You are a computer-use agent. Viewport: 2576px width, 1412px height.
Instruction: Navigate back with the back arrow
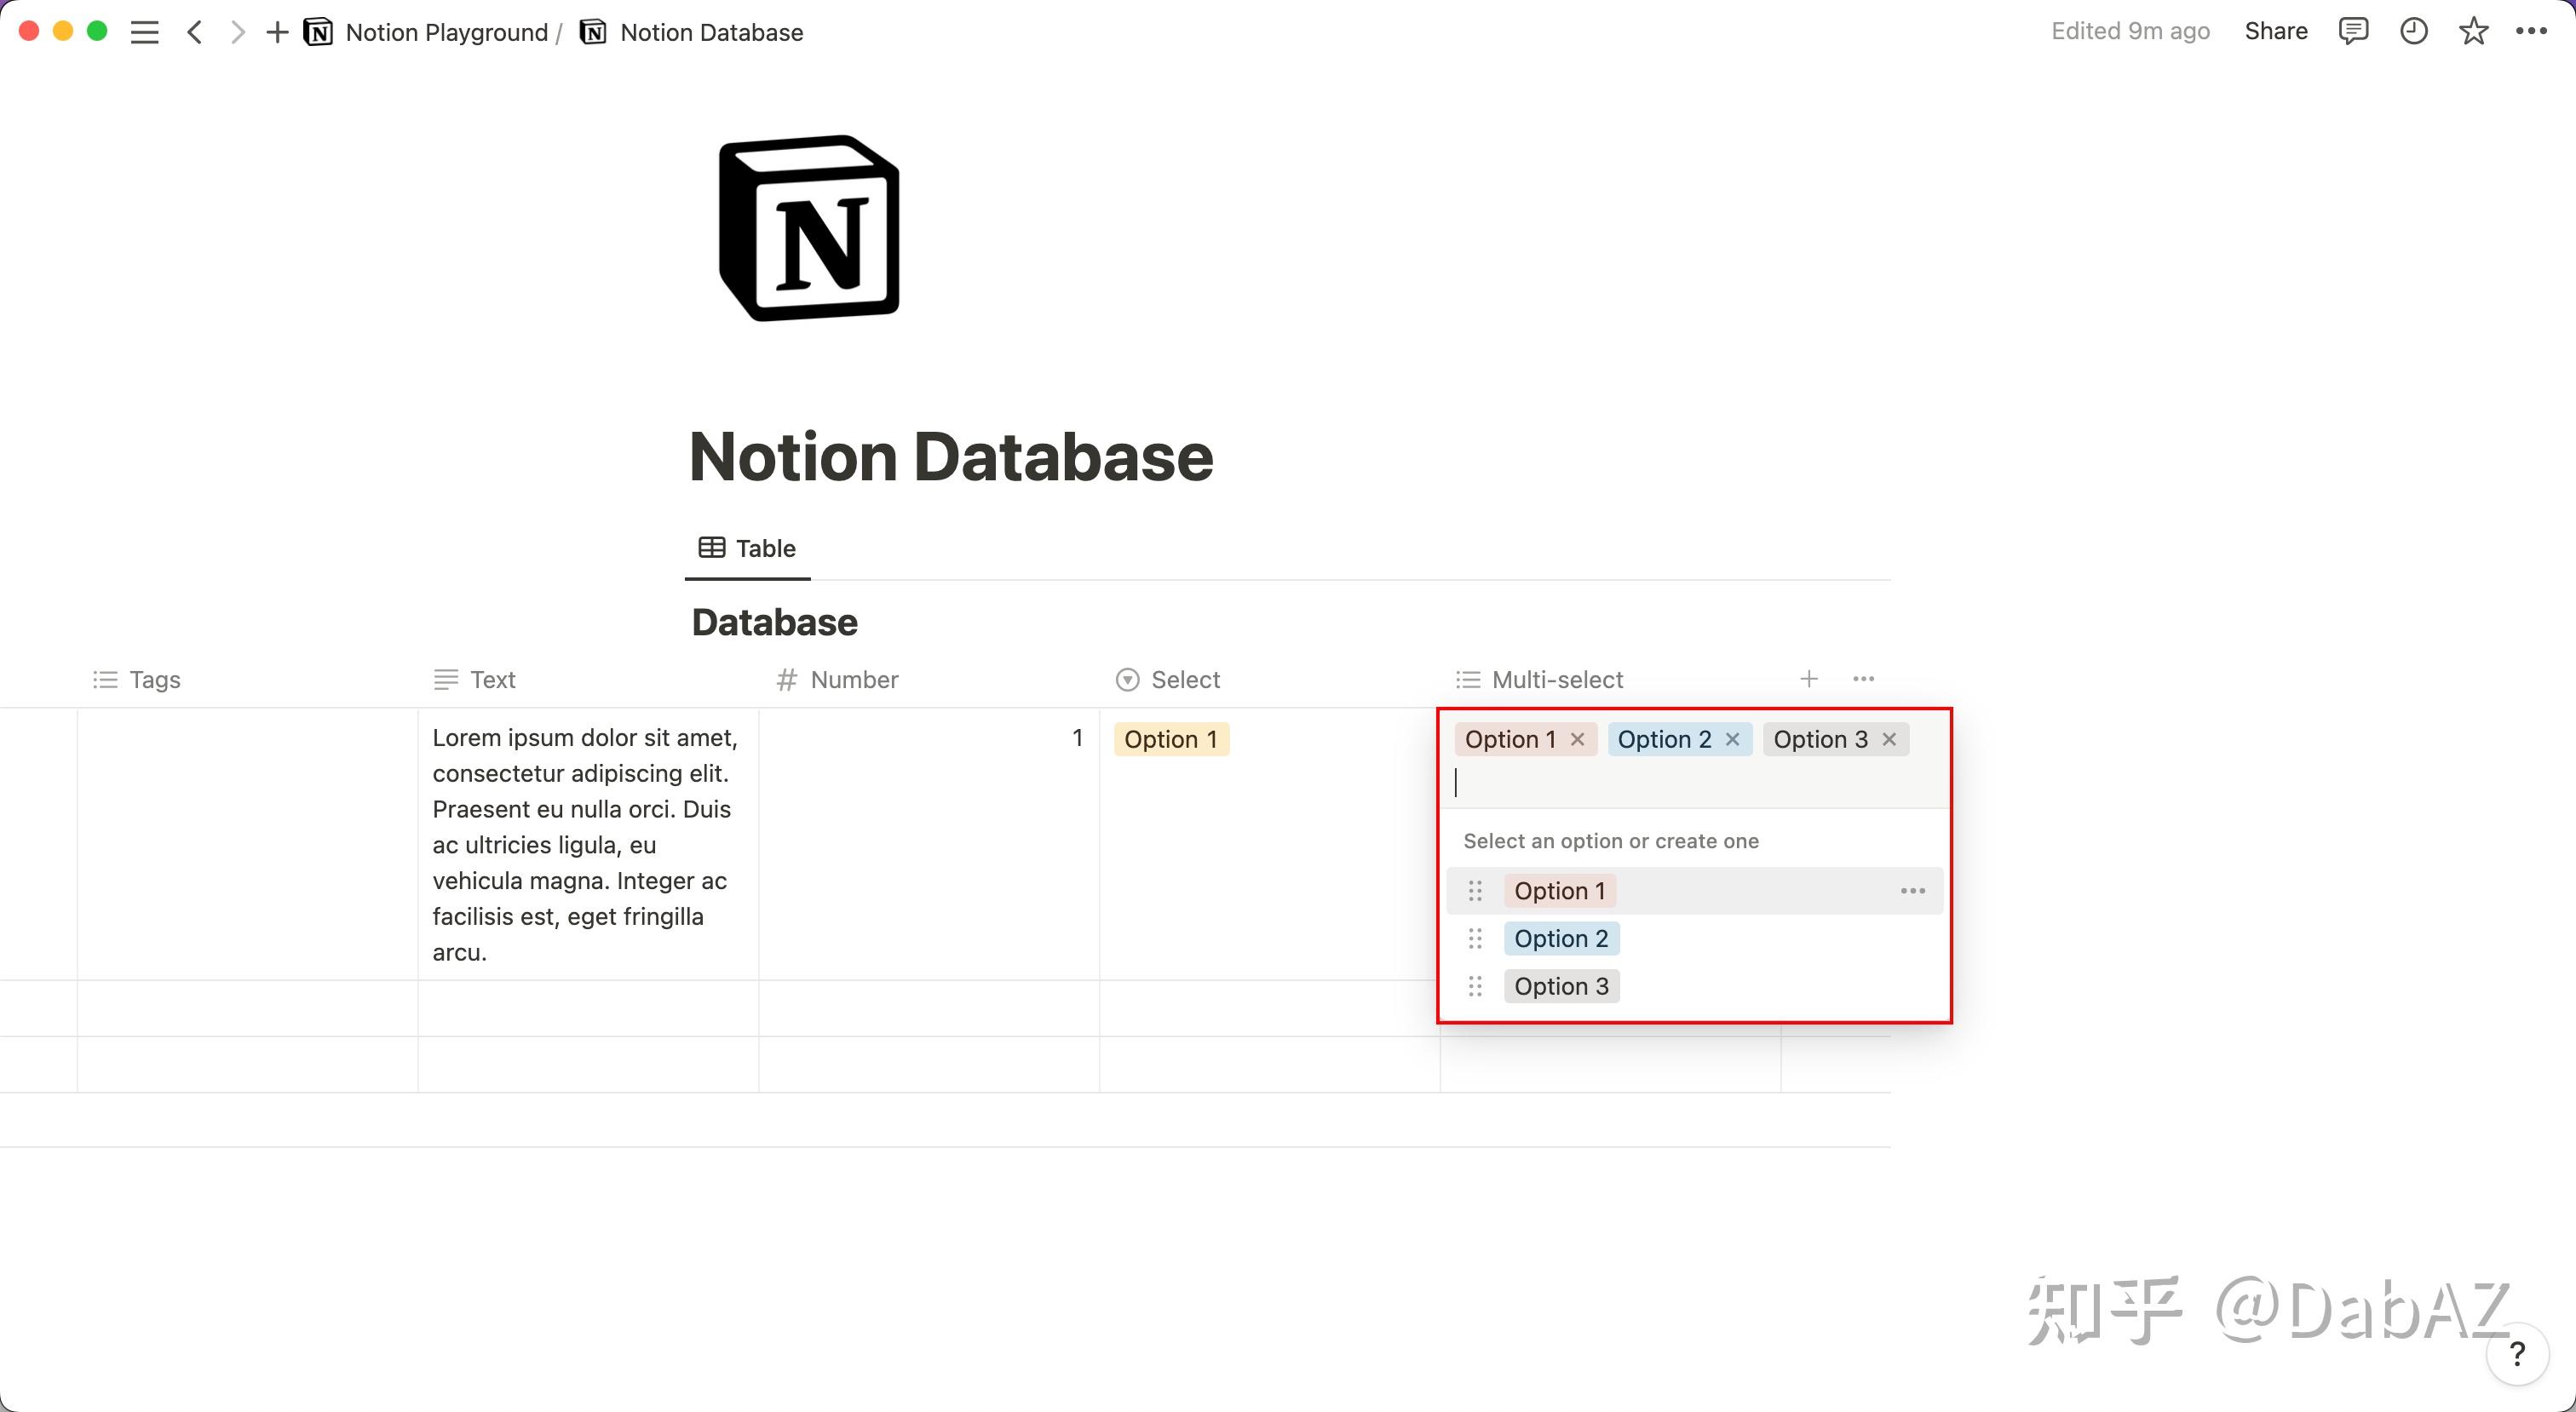195,31
